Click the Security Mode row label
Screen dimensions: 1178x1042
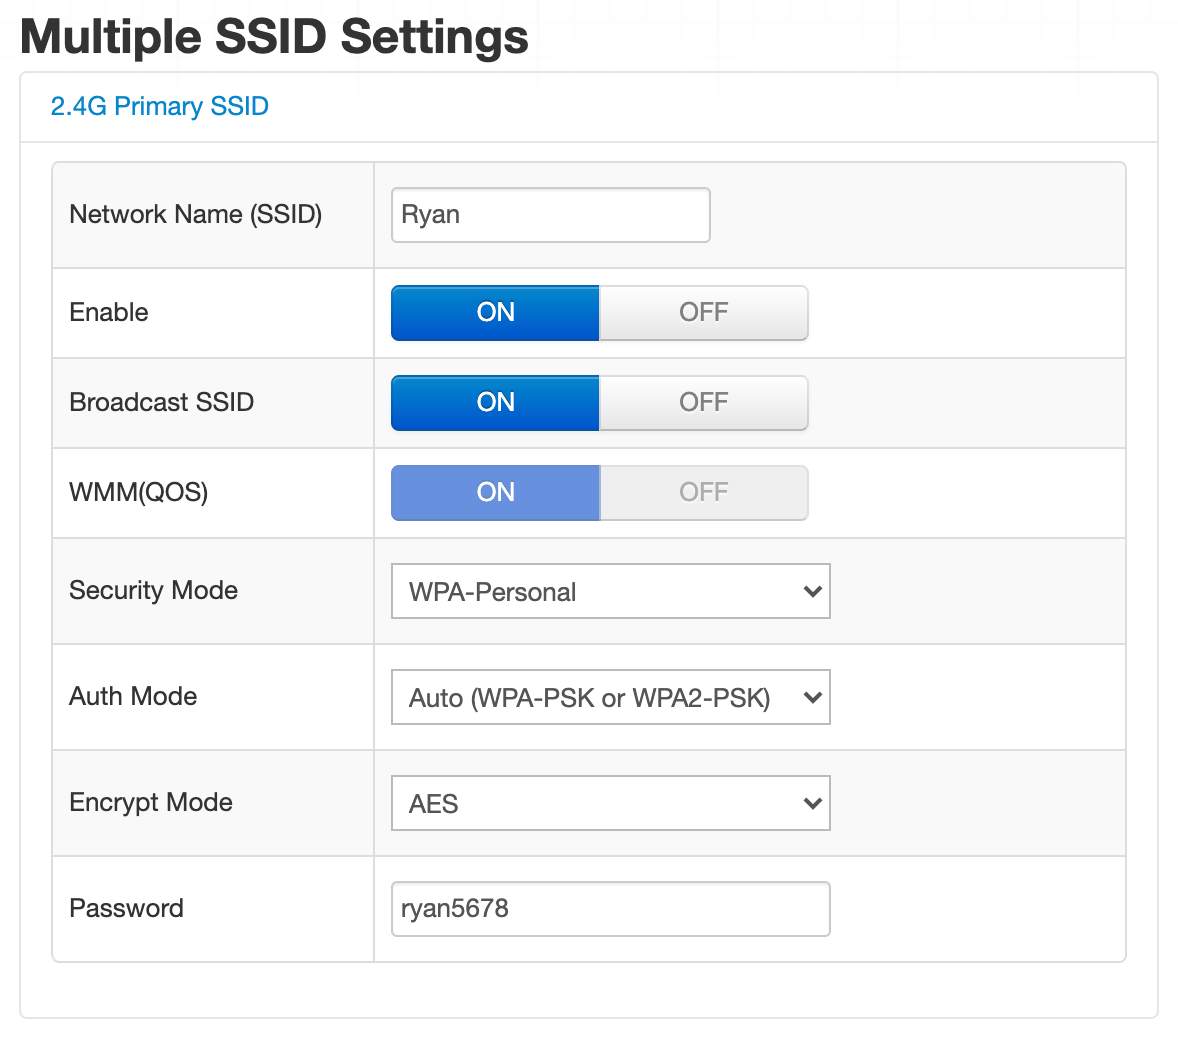coord(153,591)
